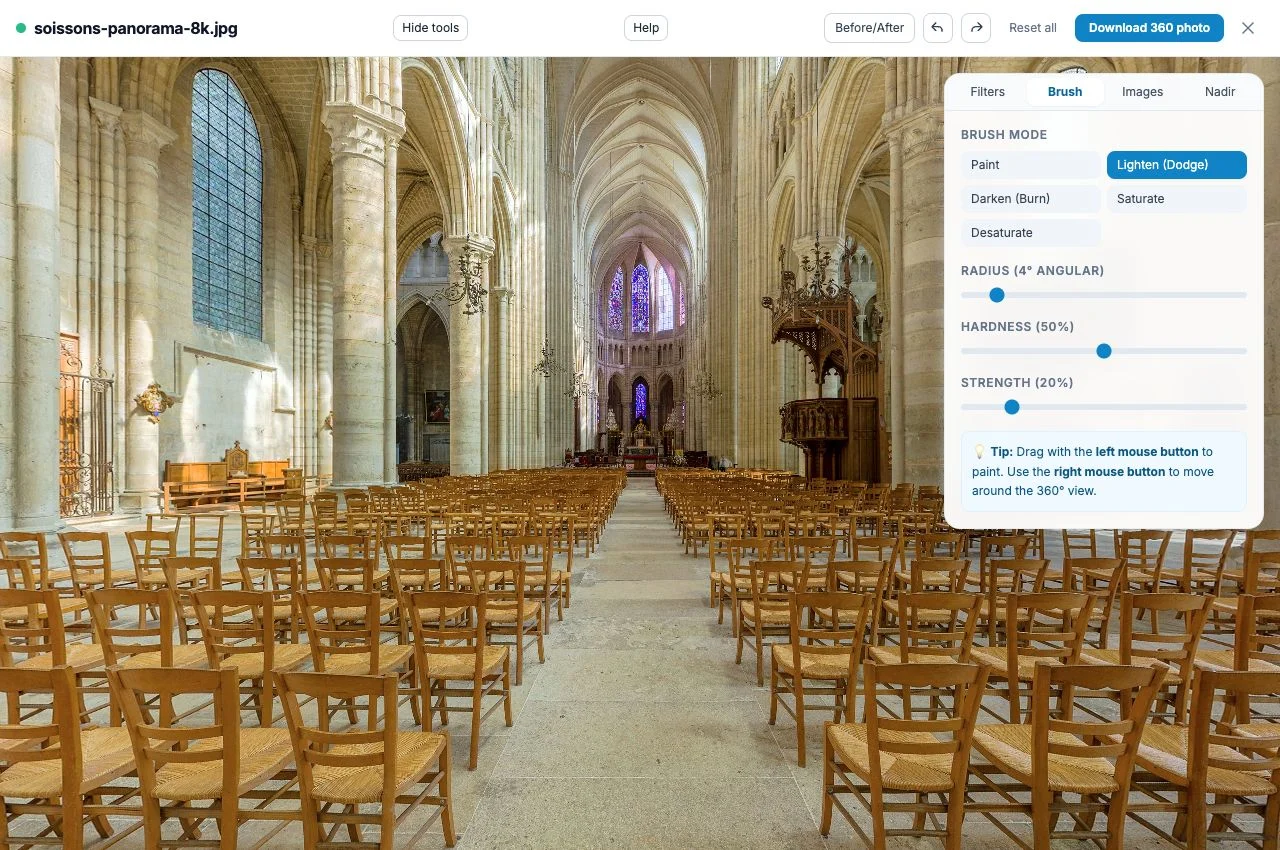Open the Images tab
Viewport: 1280px width, 850px height.
1142,92
